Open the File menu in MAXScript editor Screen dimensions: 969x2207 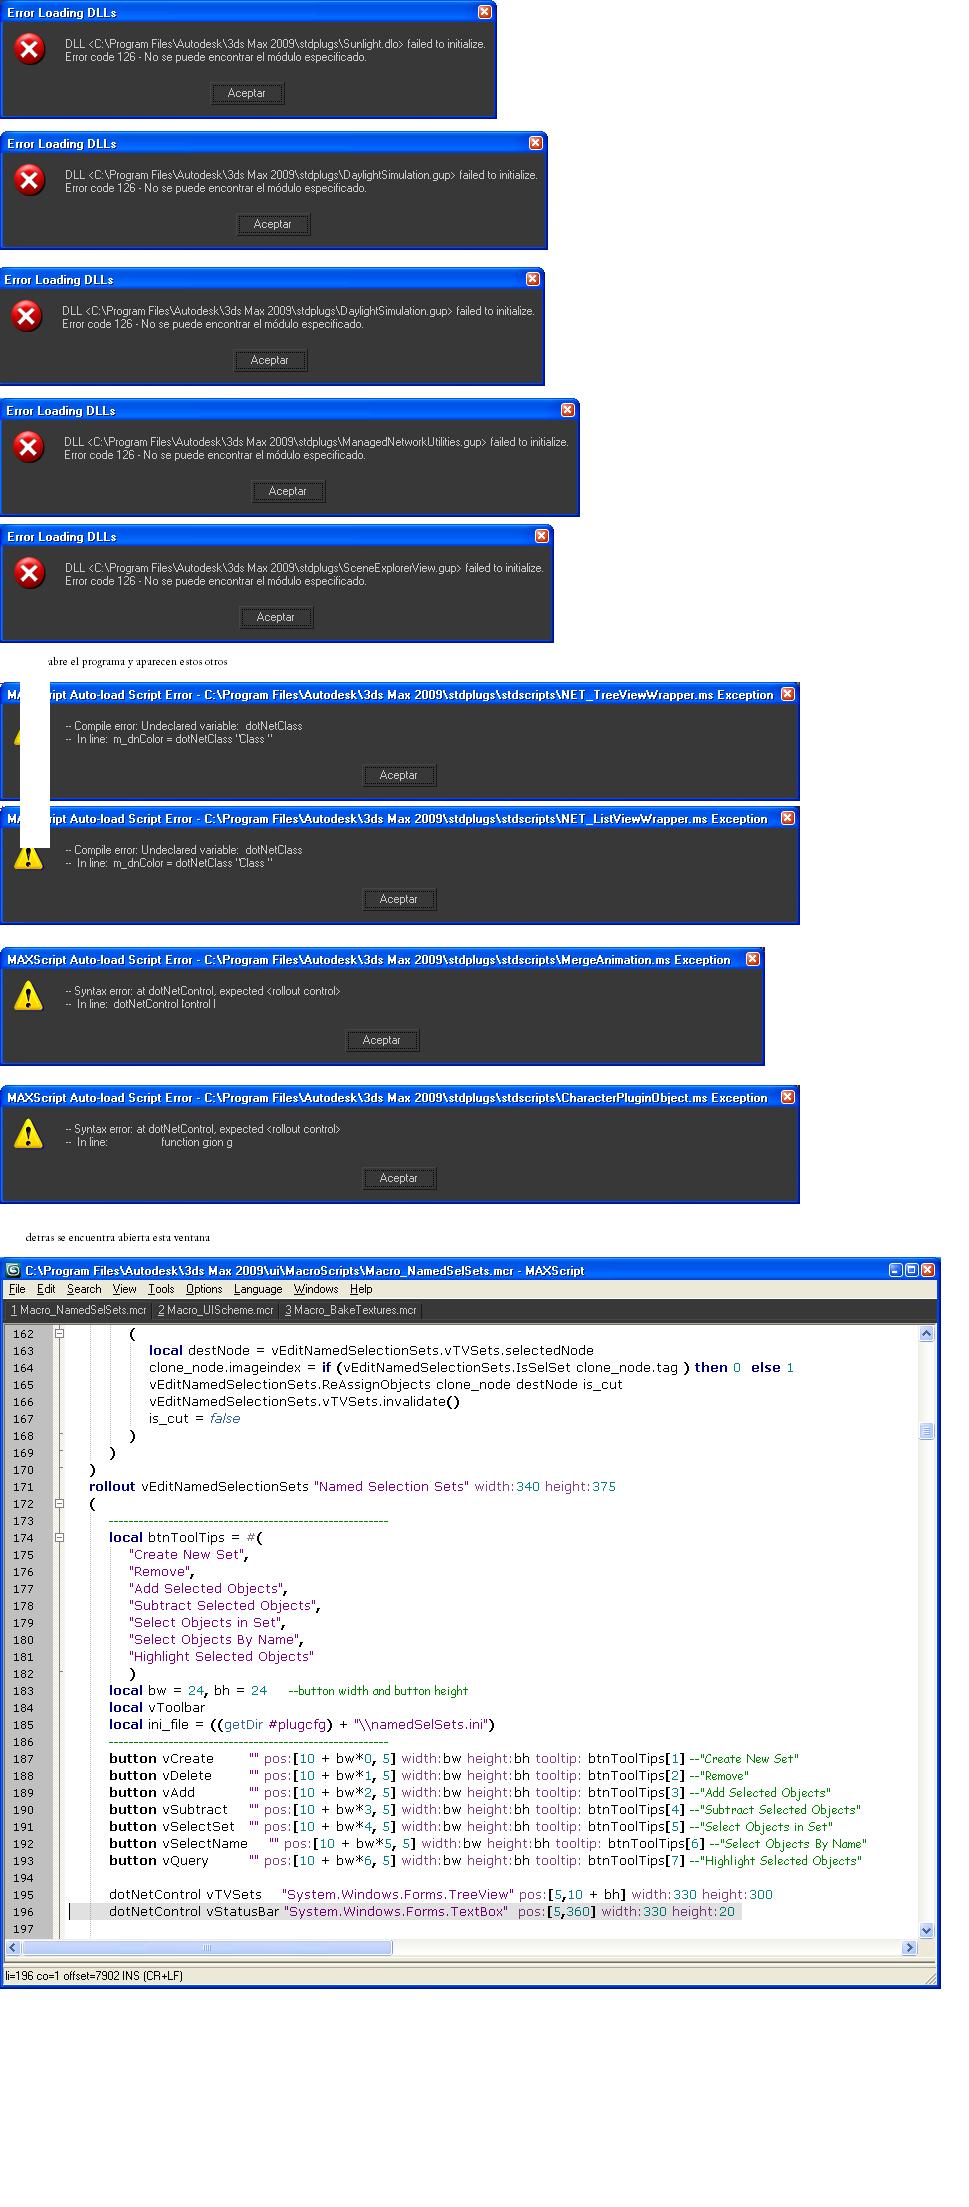[x=17, y=1289]
